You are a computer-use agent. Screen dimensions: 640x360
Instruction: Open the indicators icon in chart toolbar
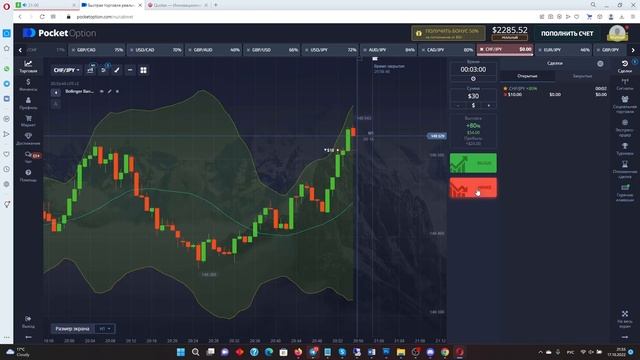pos(104,70)
